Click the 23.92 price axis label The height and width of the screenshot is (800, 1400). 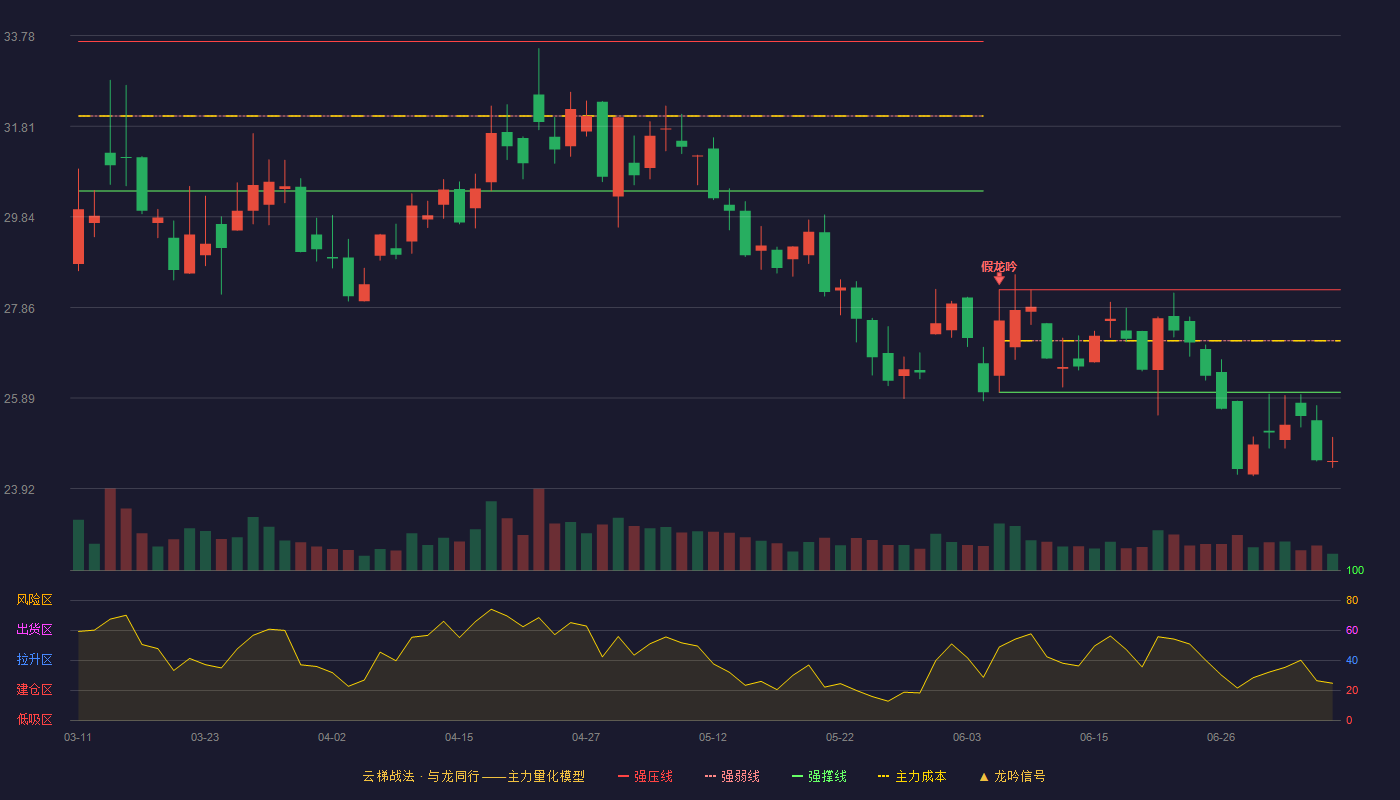(x=19, y=490)
